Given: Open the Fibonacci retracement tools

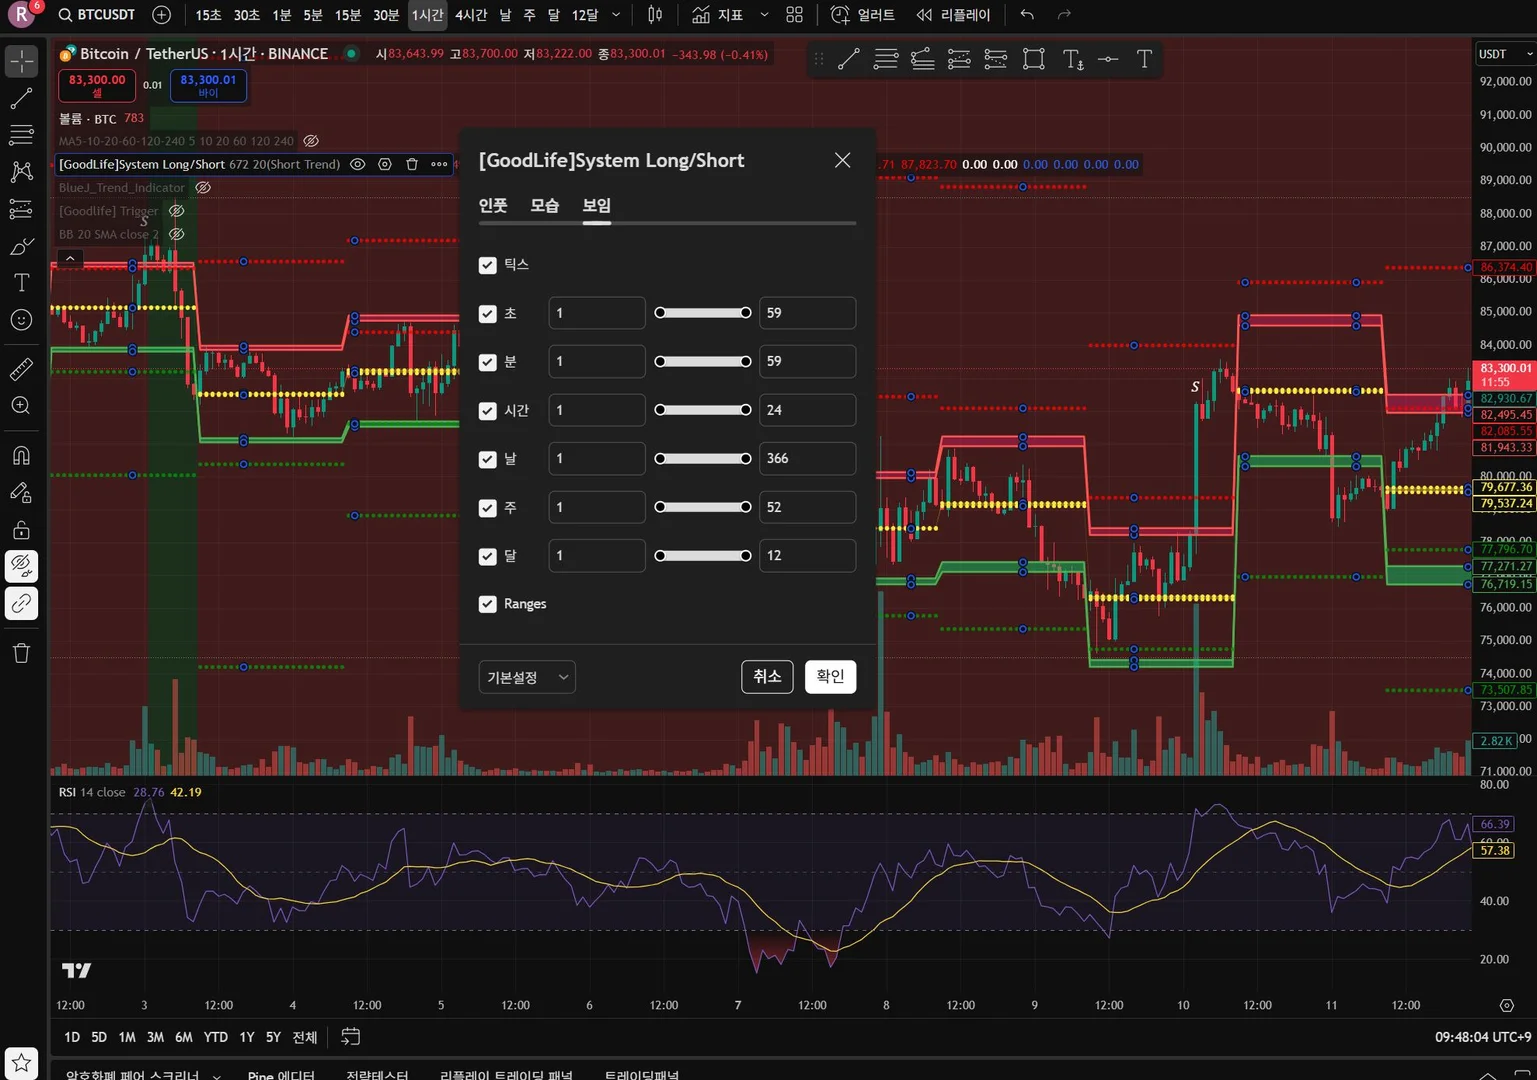Looking at the screenshot, I should pos(21,135).
